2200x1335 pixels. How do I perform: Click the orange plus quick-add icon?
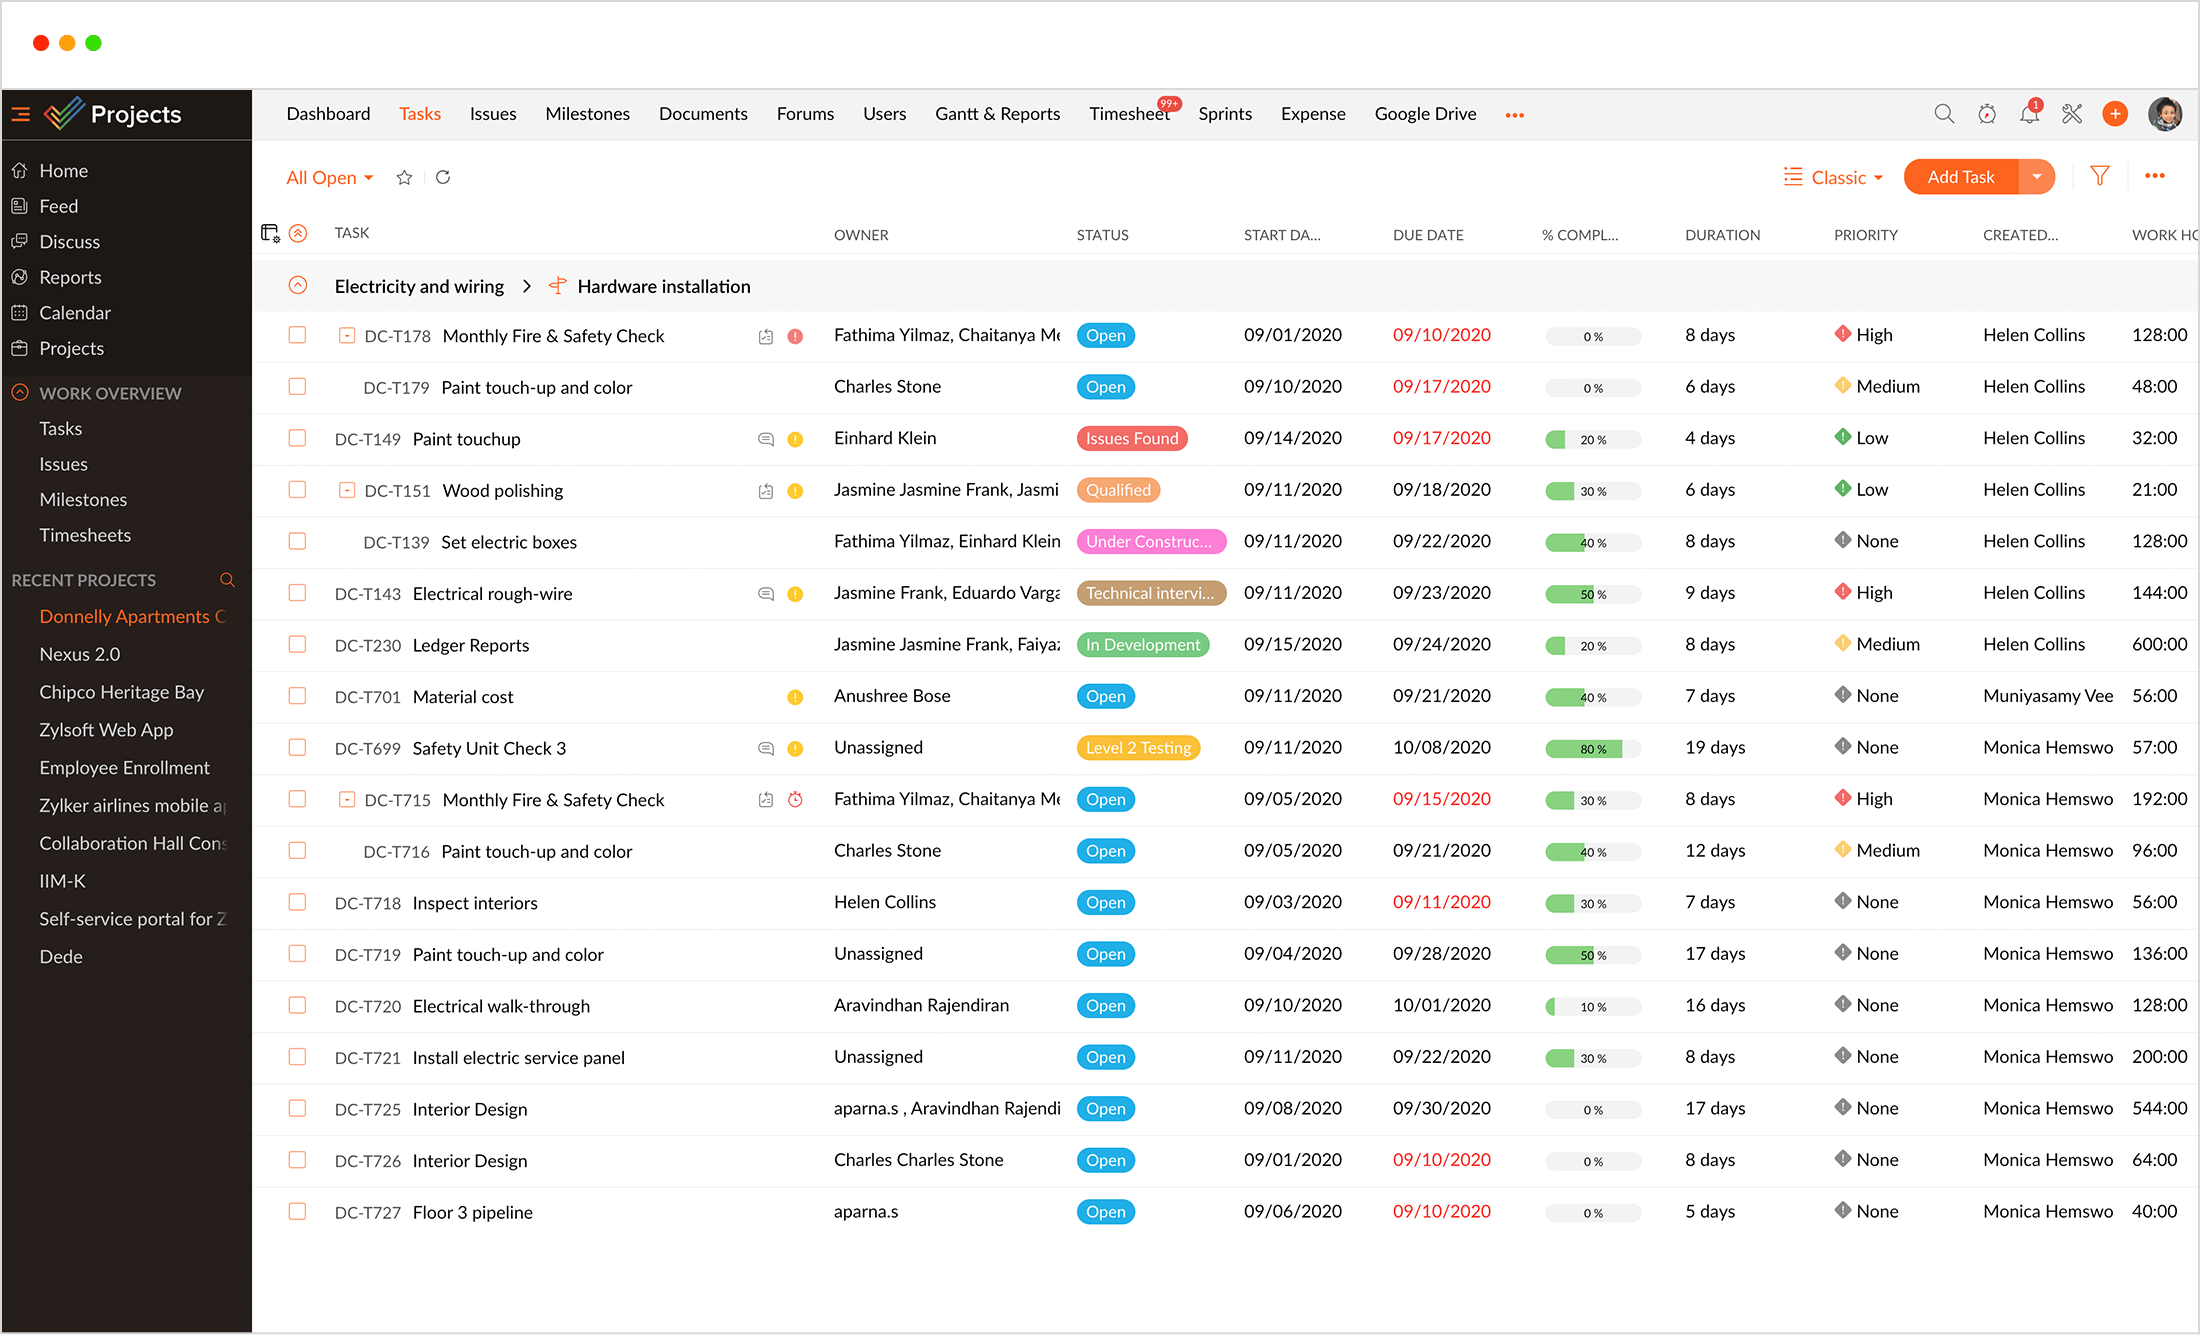pos(2115,113)
